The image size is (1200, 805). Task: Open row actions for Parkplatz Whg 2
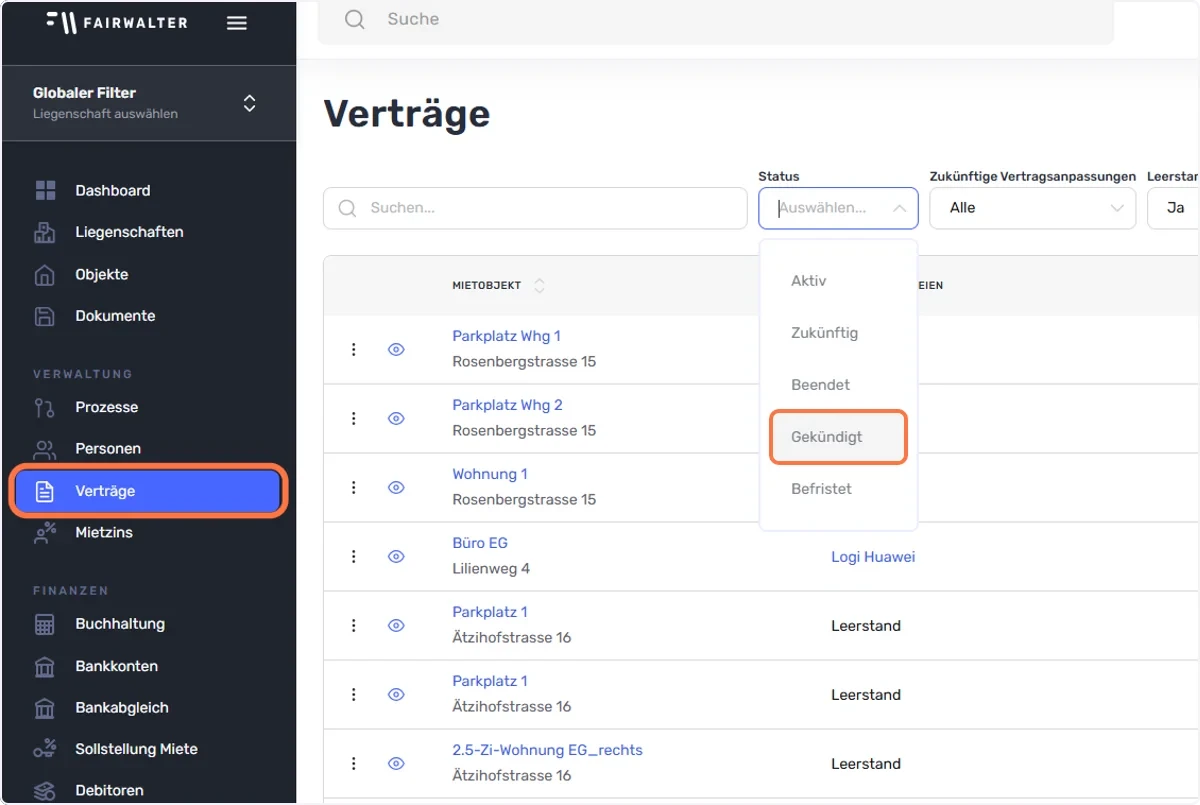[x=353, y=418]
